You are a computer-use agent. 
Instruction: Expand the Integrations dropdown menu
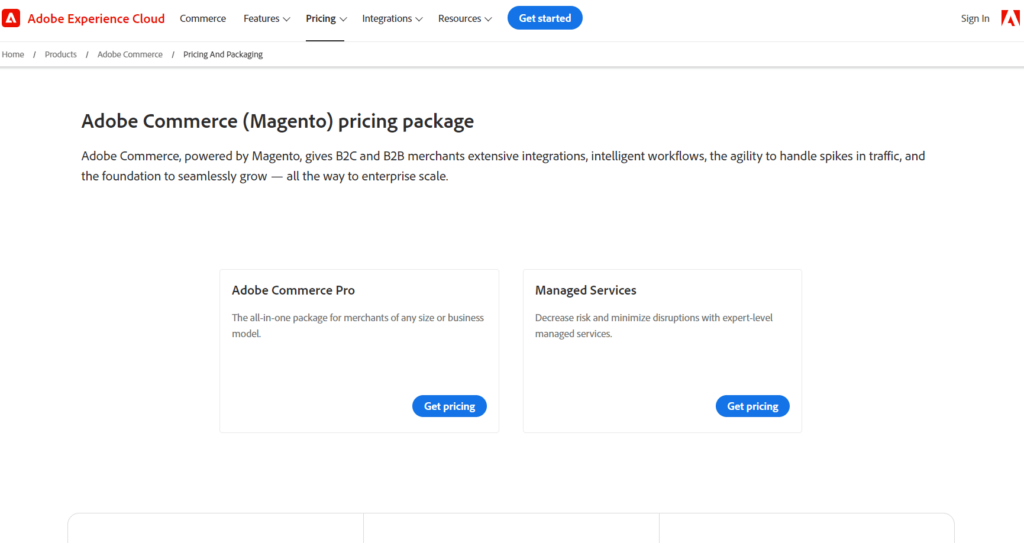pos(392,18)
